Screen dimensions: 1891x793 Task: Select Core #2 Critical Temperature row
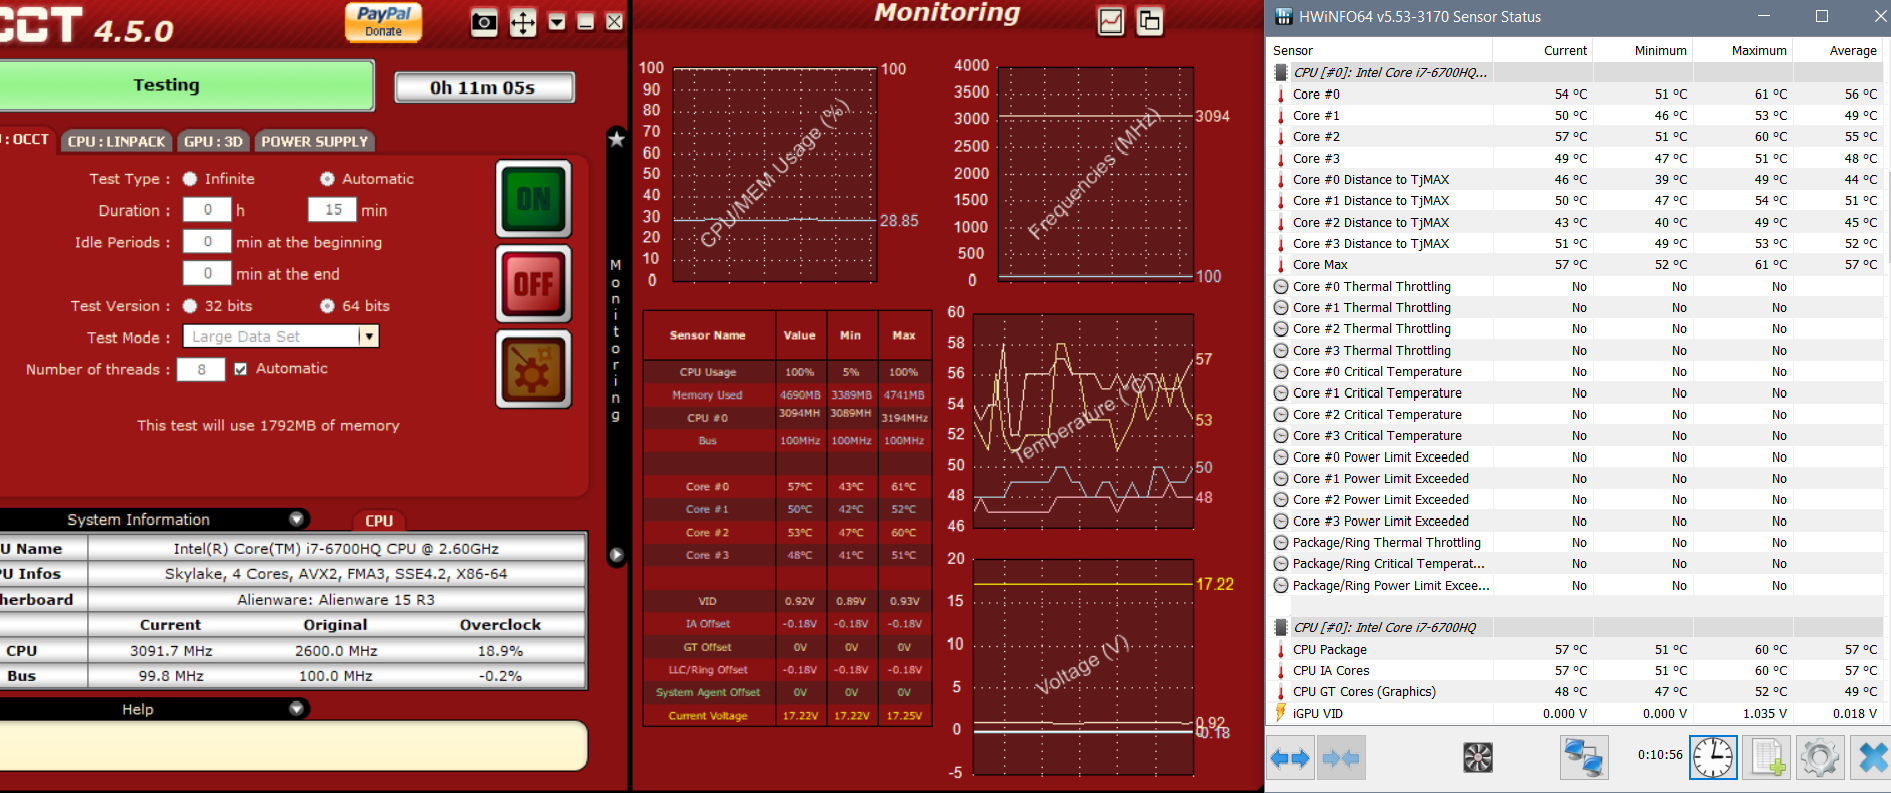point(1578,415)
